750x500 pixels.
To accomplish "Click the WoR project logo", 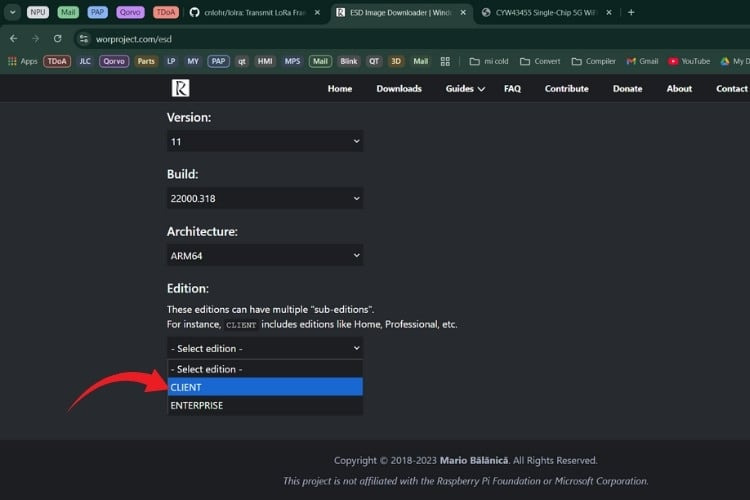I will pyautogui.click(x=180, y=88).
